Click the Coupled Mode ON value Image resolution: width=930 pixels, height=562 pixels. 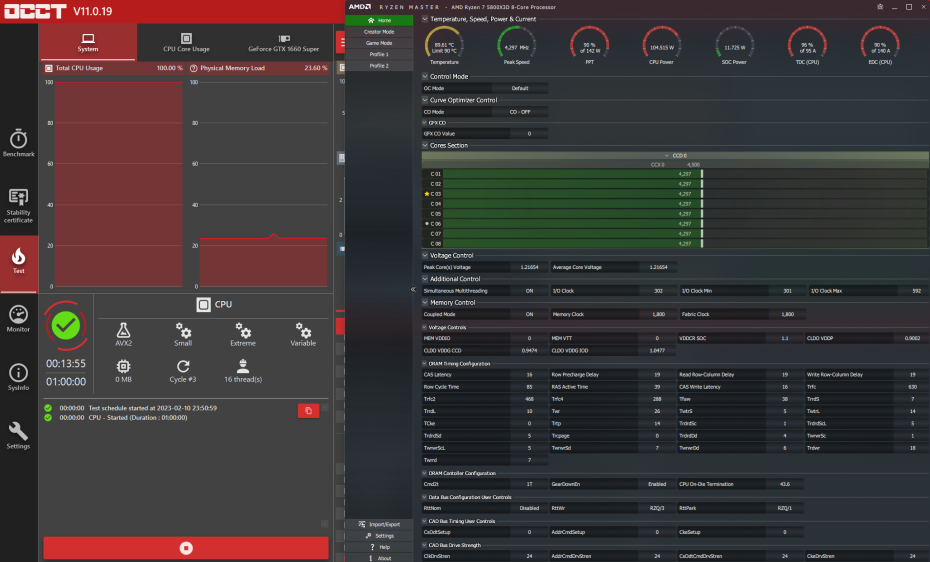click(529, 314)
